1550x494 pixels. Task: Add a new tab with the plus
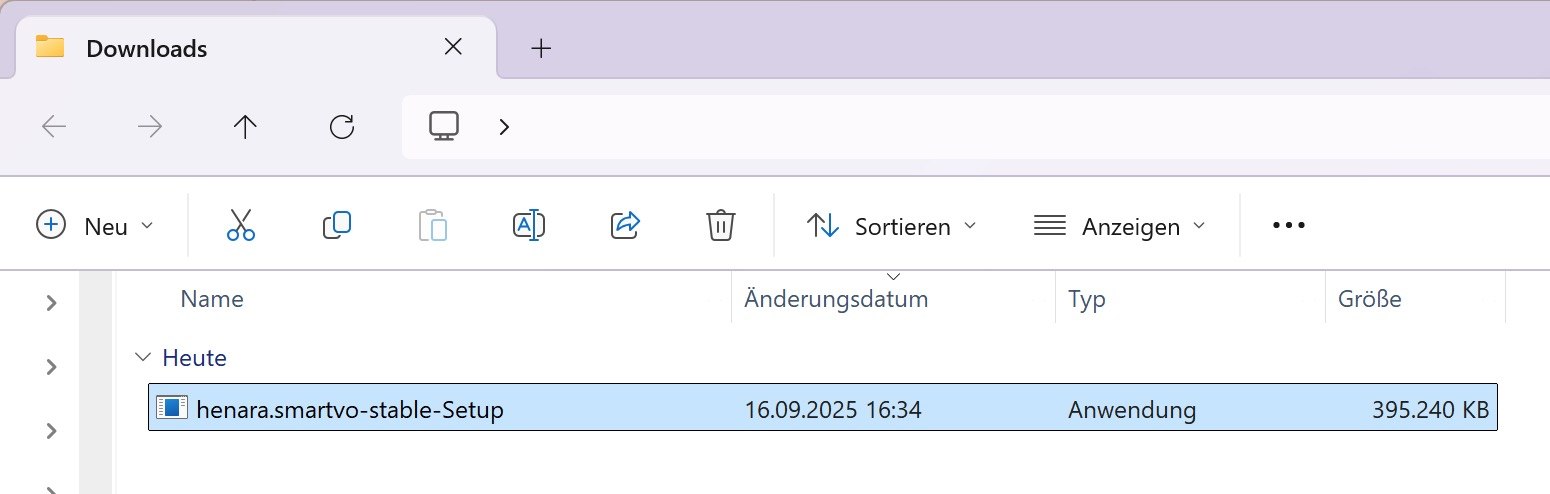541,48
